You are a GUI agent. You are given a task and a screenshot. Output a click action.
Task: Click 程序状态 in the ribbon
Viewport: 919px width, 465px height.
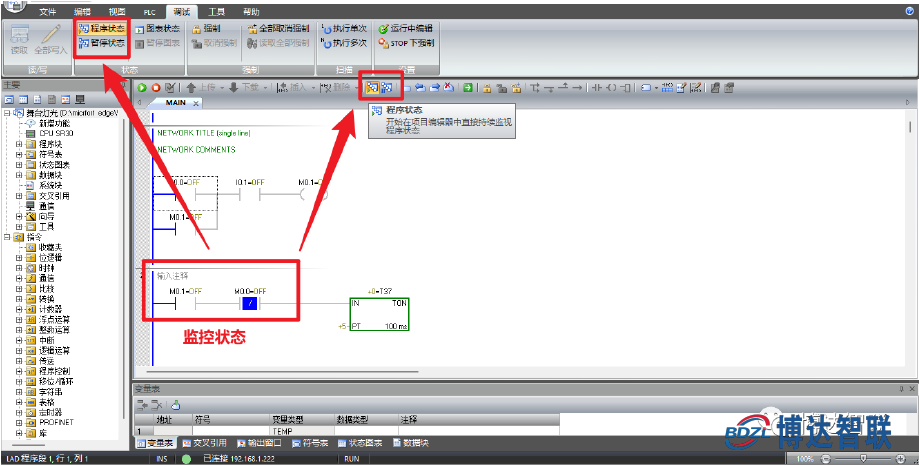102,28
